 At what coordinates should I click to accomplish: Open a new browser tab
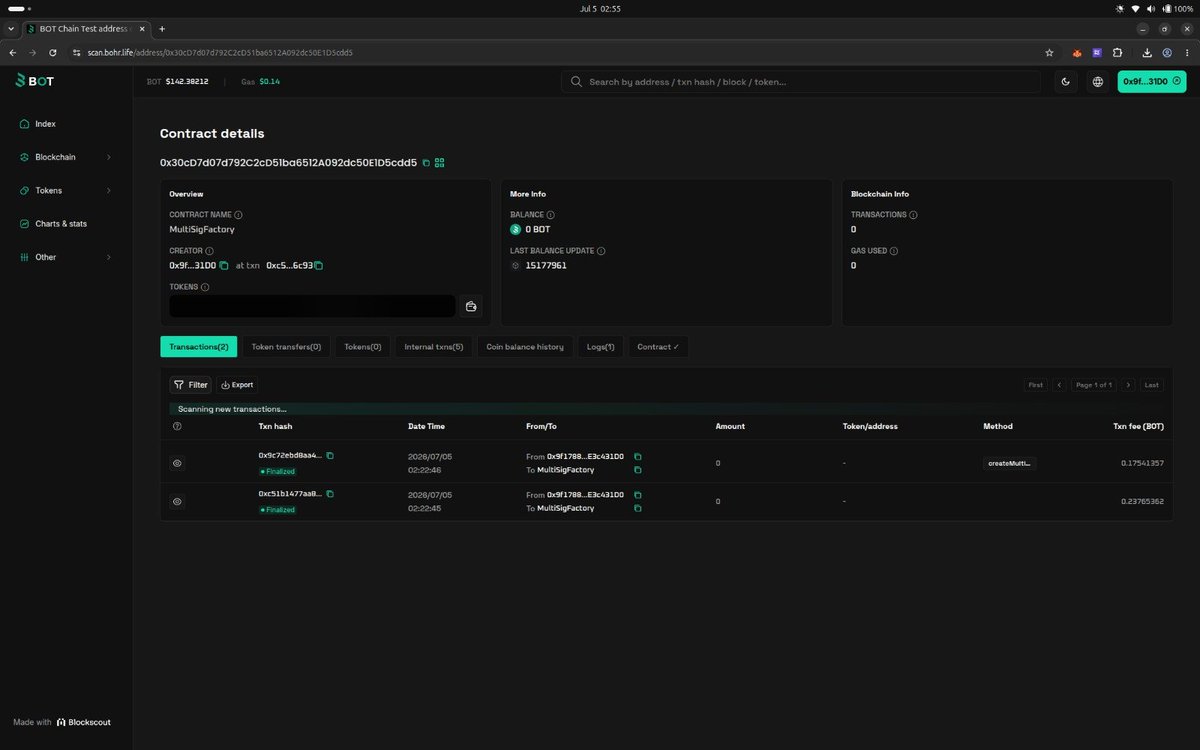(x=162, y=29)
